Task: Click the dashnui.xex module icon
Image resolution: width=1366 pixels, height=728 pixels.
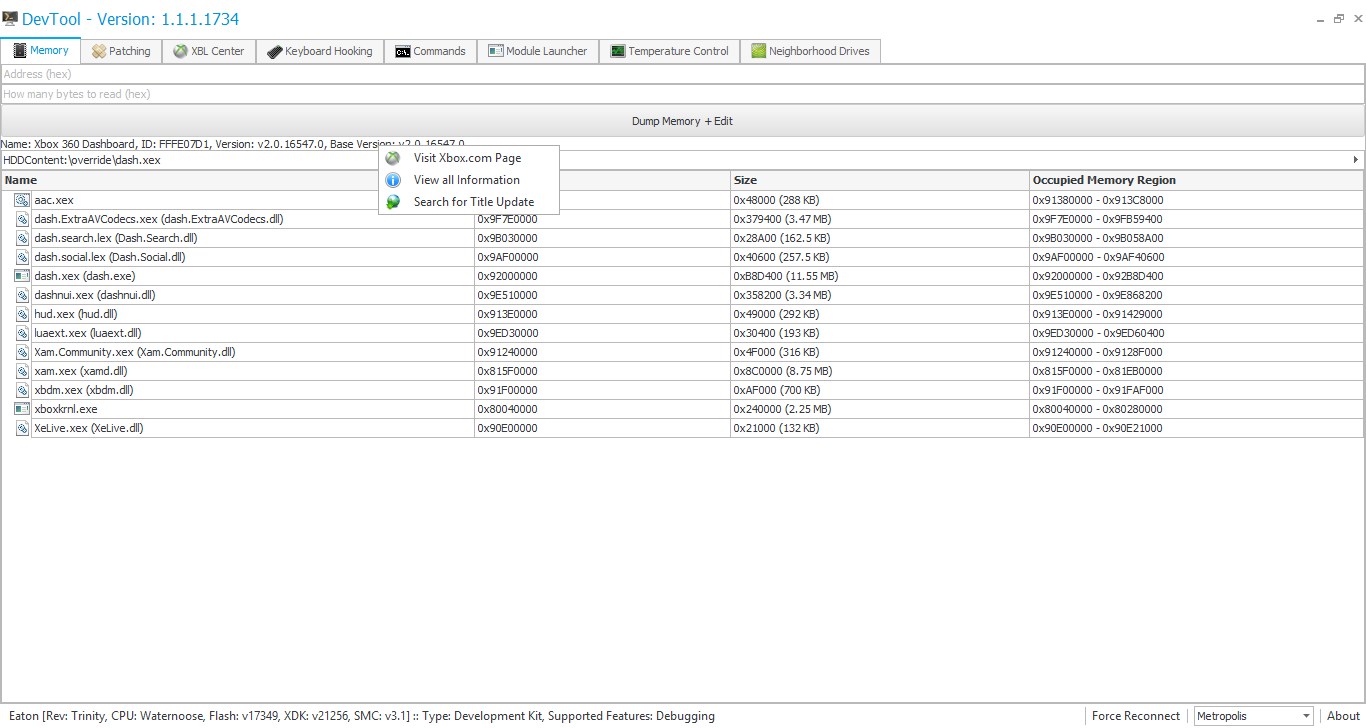Action: click(x=22, y=295)
